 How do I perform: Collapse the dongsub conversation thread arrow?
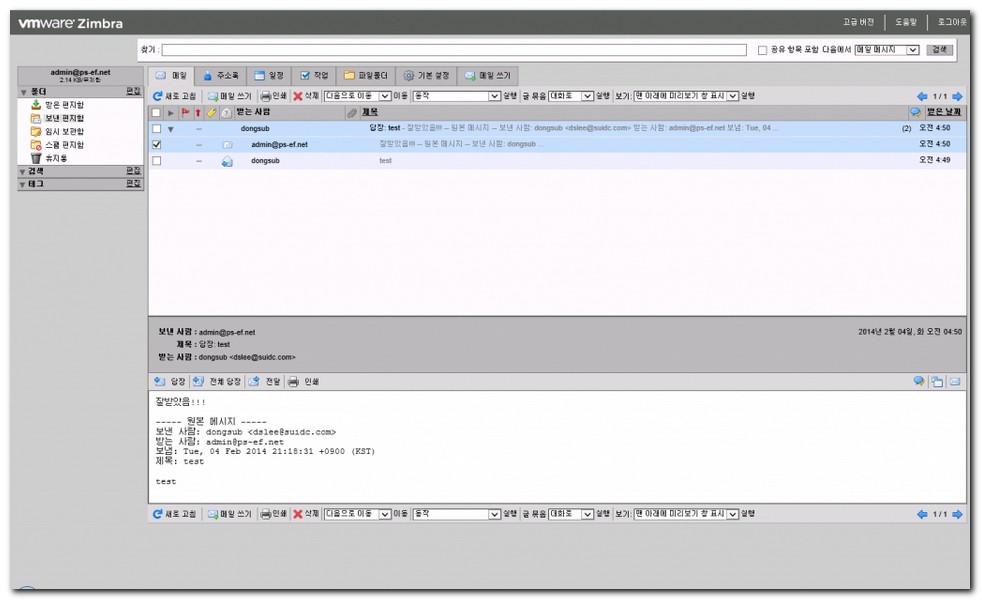170,129
